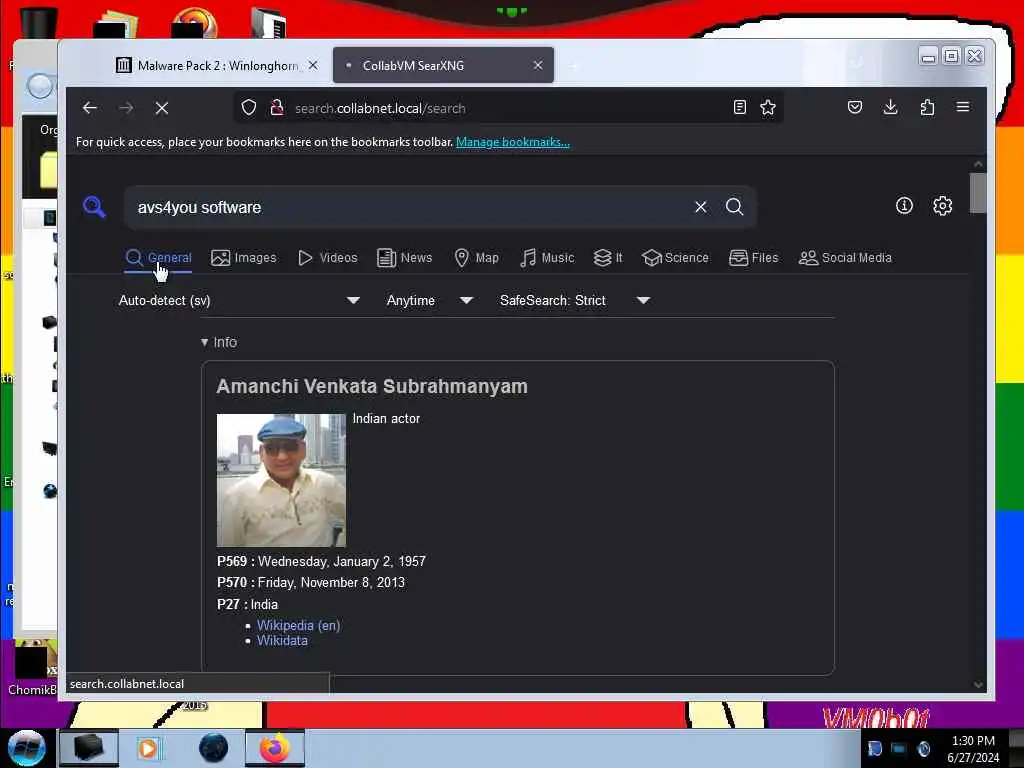Open the Pocket save icon
Image resolution: width=1024 pixels, height=768 pixels.
(x=855, y=107)
